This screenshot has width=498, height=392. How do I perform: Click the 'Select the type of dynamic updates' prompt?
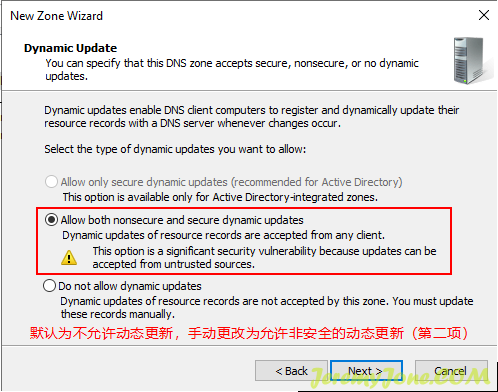click(x=175, y=149)
